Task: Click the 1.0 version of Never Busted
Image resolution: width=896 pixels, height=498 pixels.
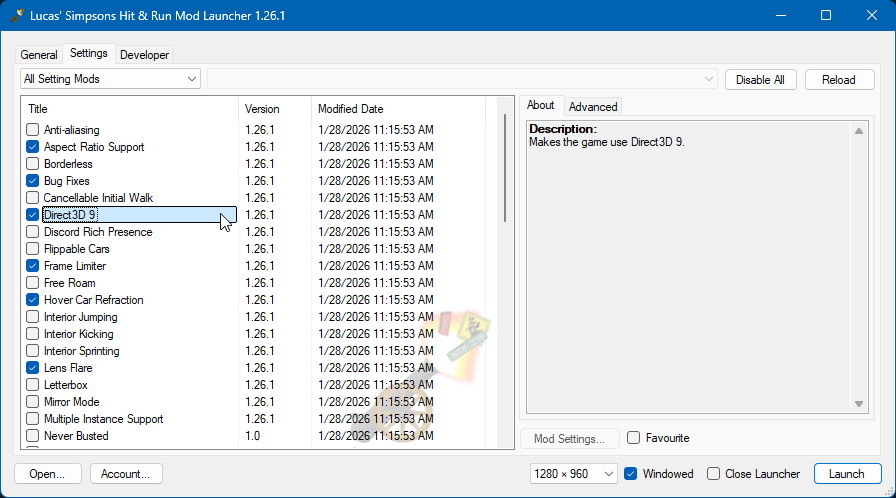Action: (x=253, y=436)
